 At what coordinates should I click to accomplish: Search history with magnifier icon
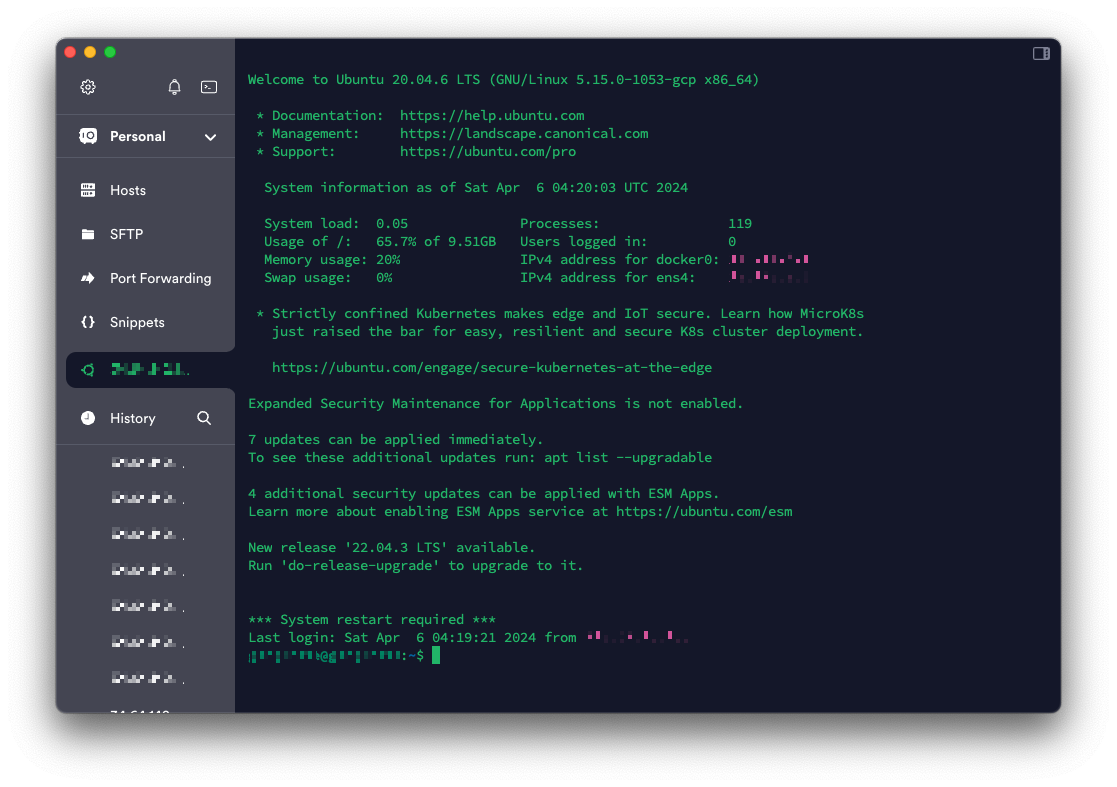[204, 418]
